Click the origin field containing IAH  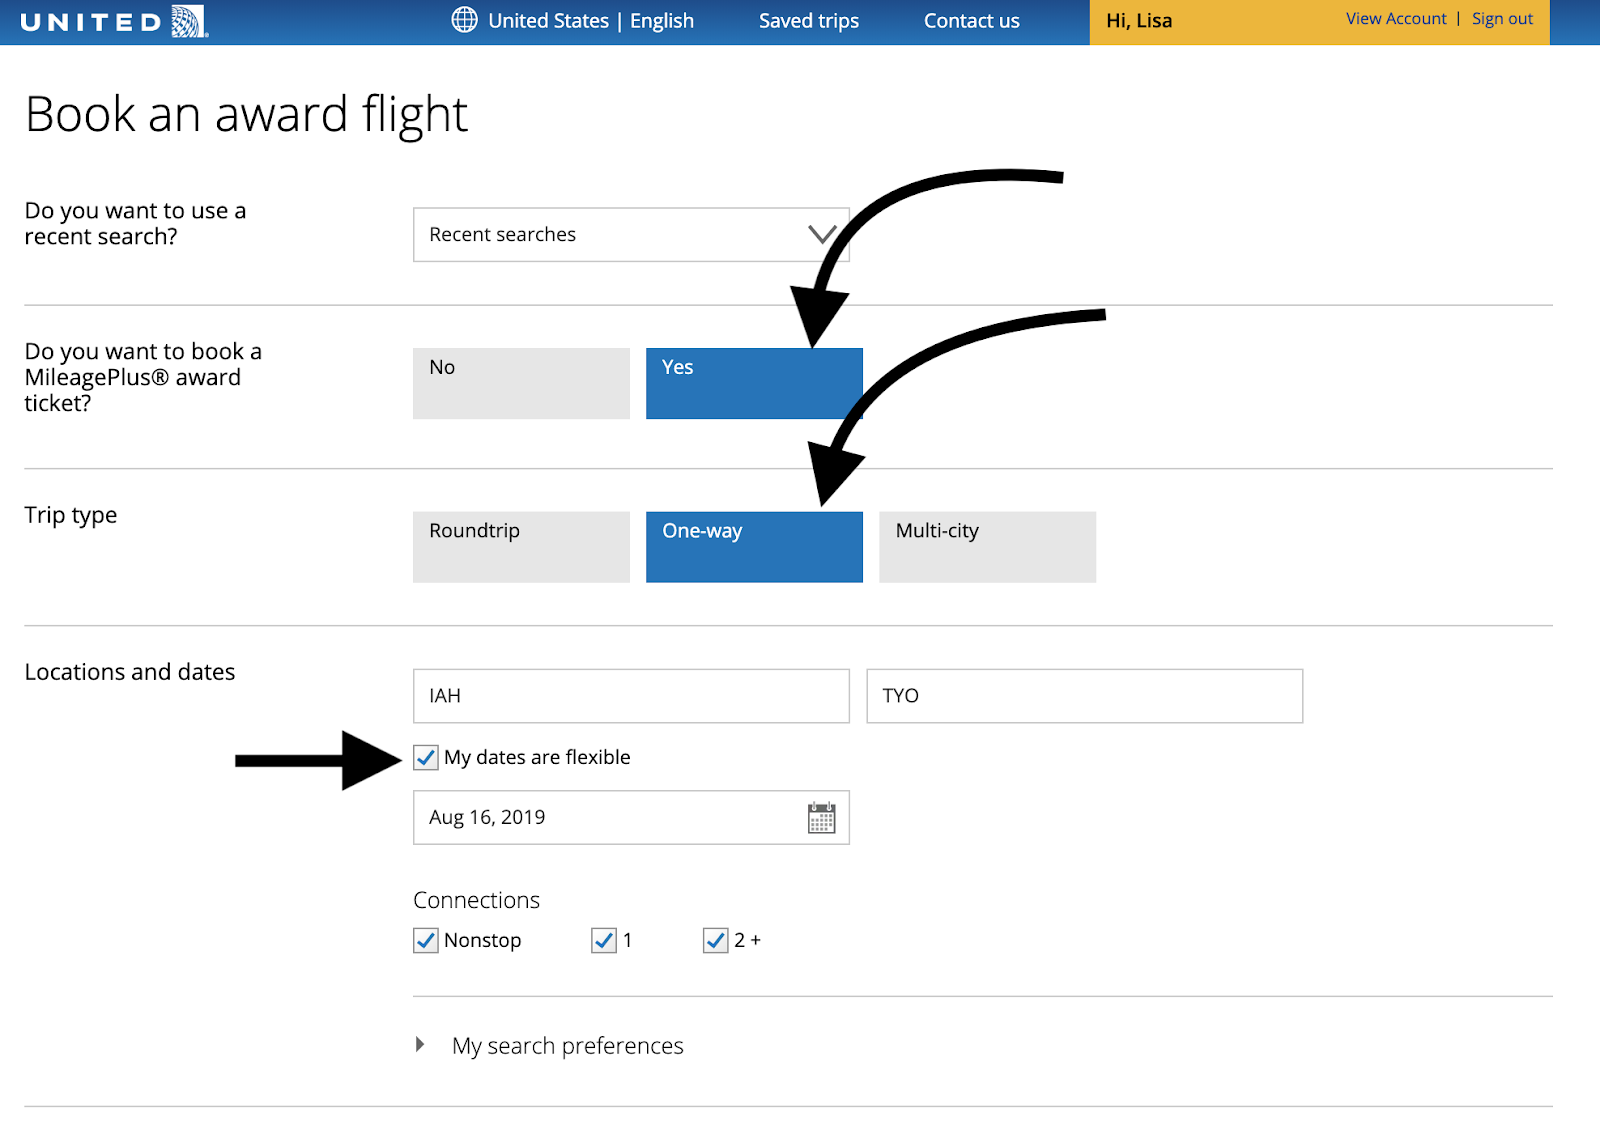click(x=631, y=696)
